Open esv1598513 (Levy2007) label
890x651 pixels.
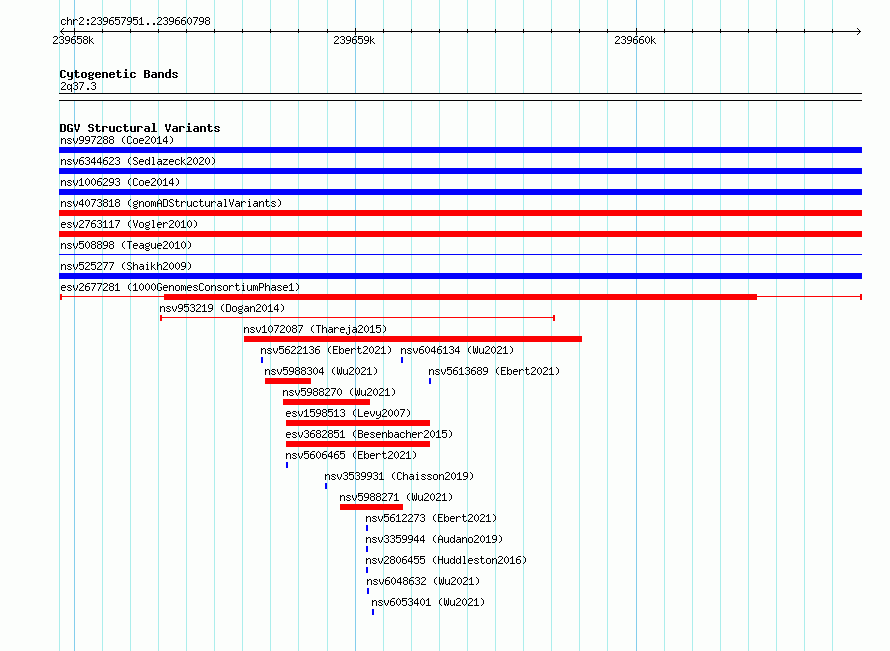click(x=348, y=413)
